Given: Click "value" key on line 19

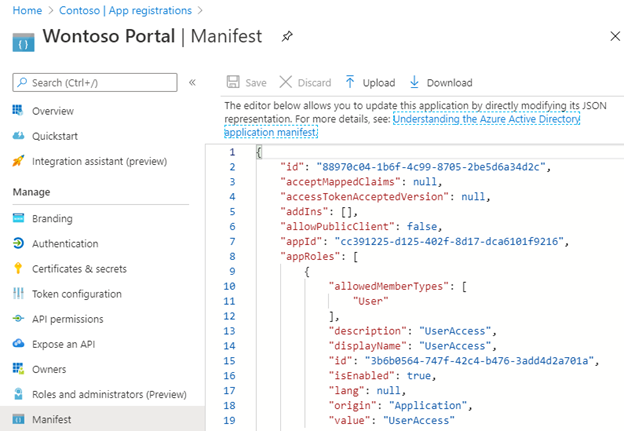Looking at the screenshot, I should 349,421.
